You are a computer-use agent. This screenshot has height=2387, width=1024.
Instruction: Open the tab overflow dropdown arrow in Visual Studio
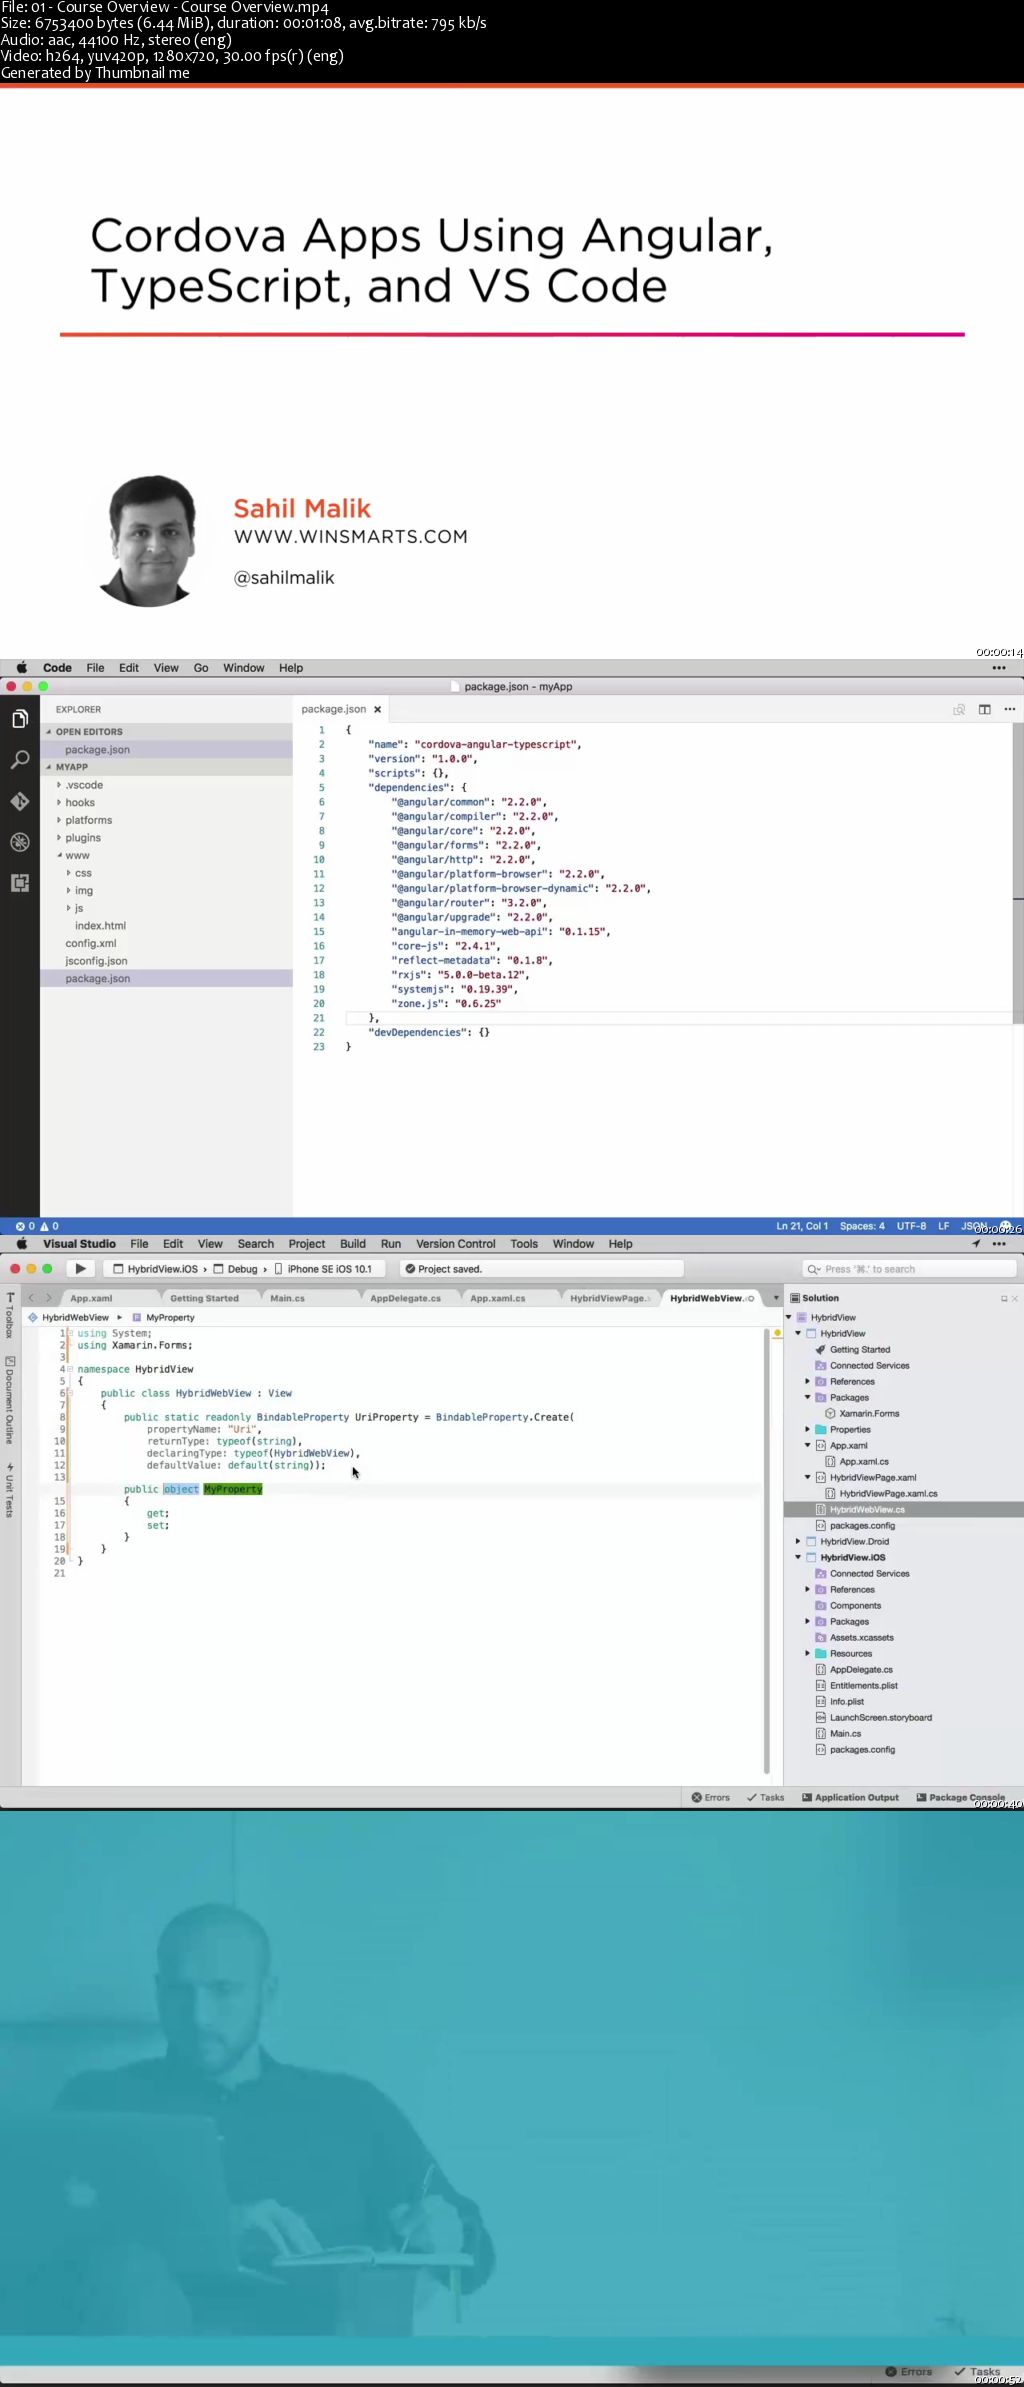pyautogui.click(x=776, y=1298)
